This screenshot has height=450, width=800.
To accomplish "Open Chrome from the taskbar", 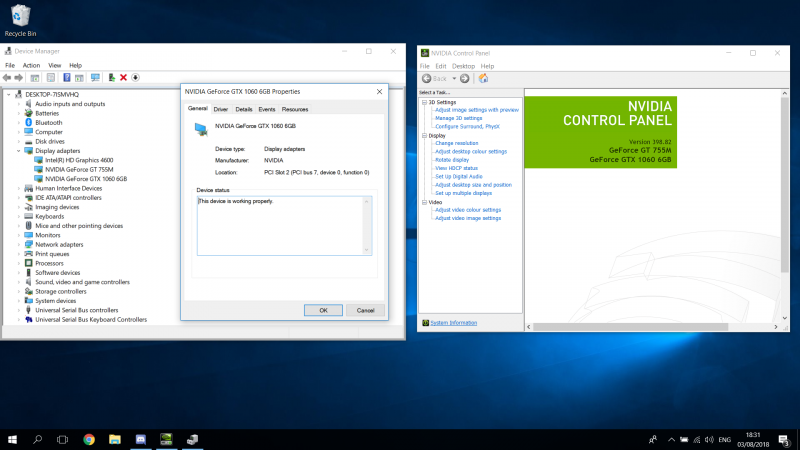I will 89,438.
